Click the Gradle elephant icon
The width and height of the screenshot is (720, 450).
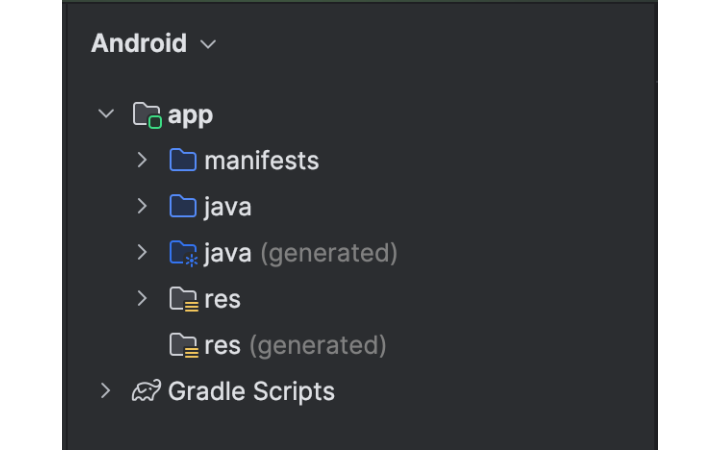pyautogui.click(x=147, y=391)
